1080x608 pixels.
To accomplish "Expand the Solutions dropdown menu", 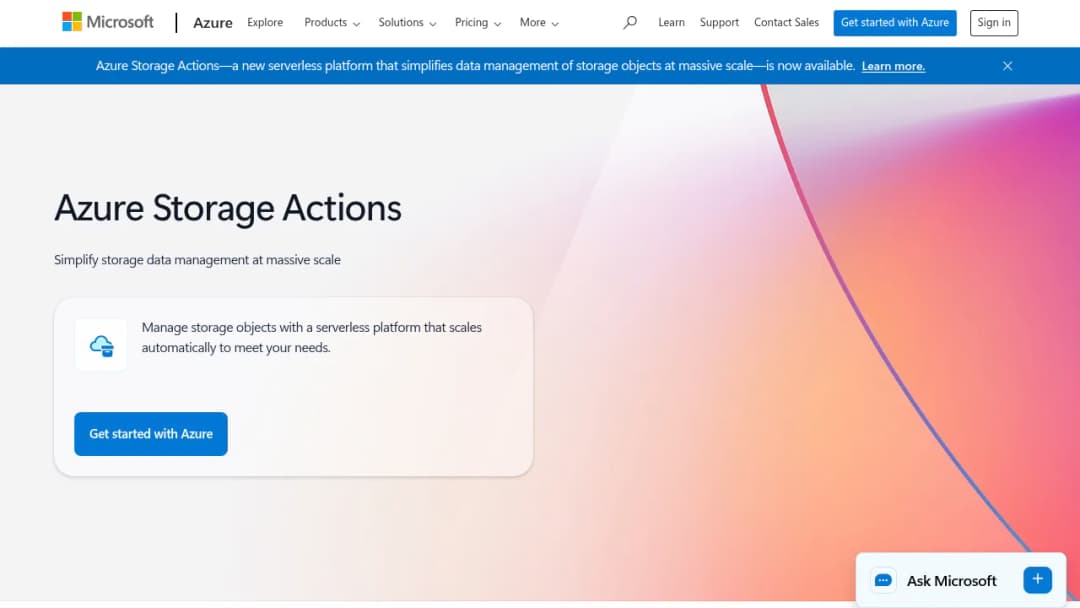I will [407, 23].
